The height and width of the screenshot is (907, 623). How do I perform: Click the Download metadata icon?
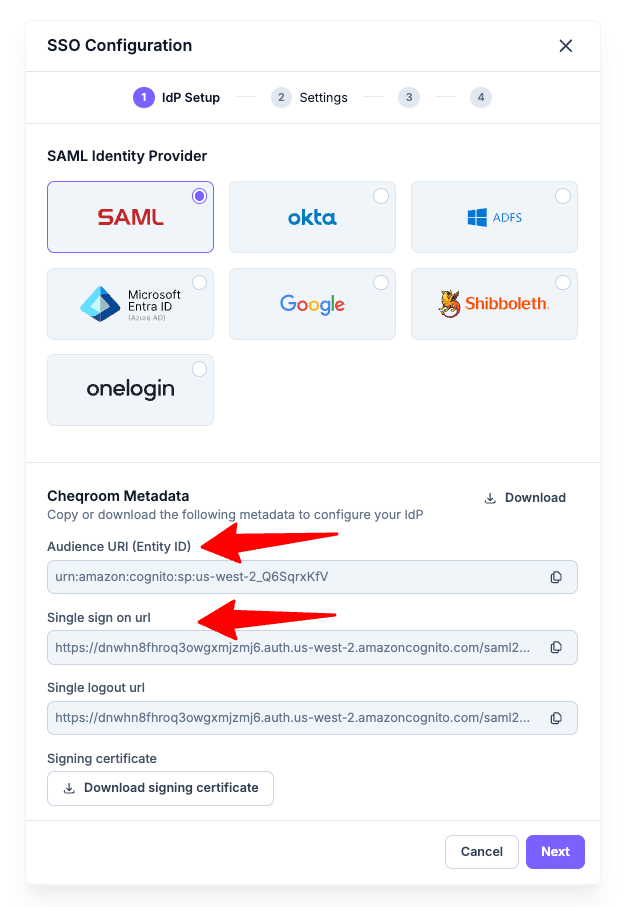click(490, 498)
